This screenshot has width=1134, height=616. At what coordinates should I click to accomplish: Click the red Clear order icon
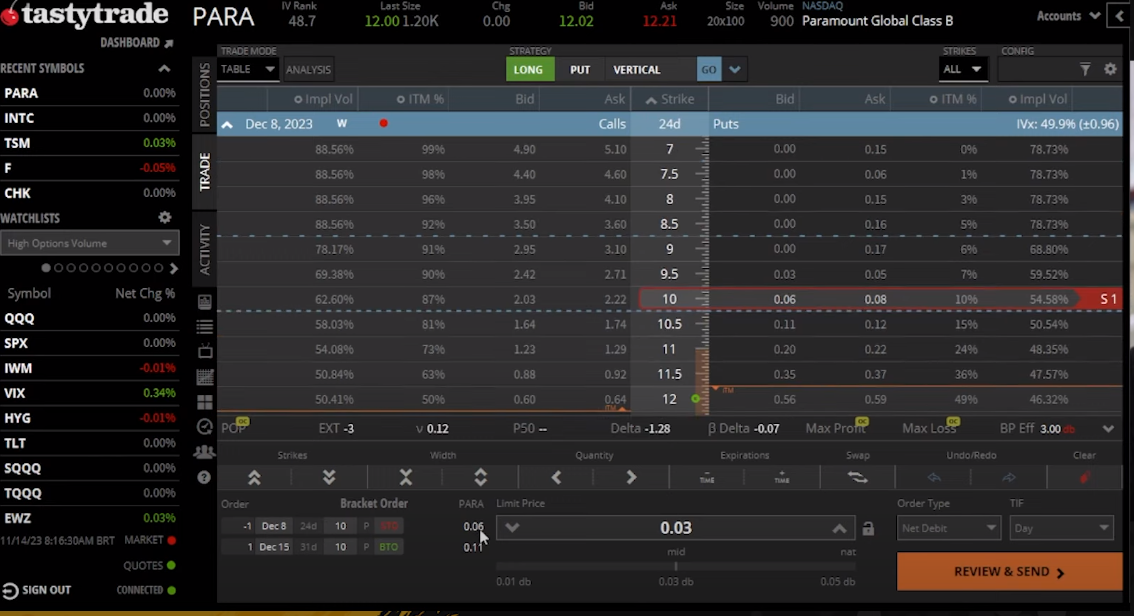coord(1084,478)
